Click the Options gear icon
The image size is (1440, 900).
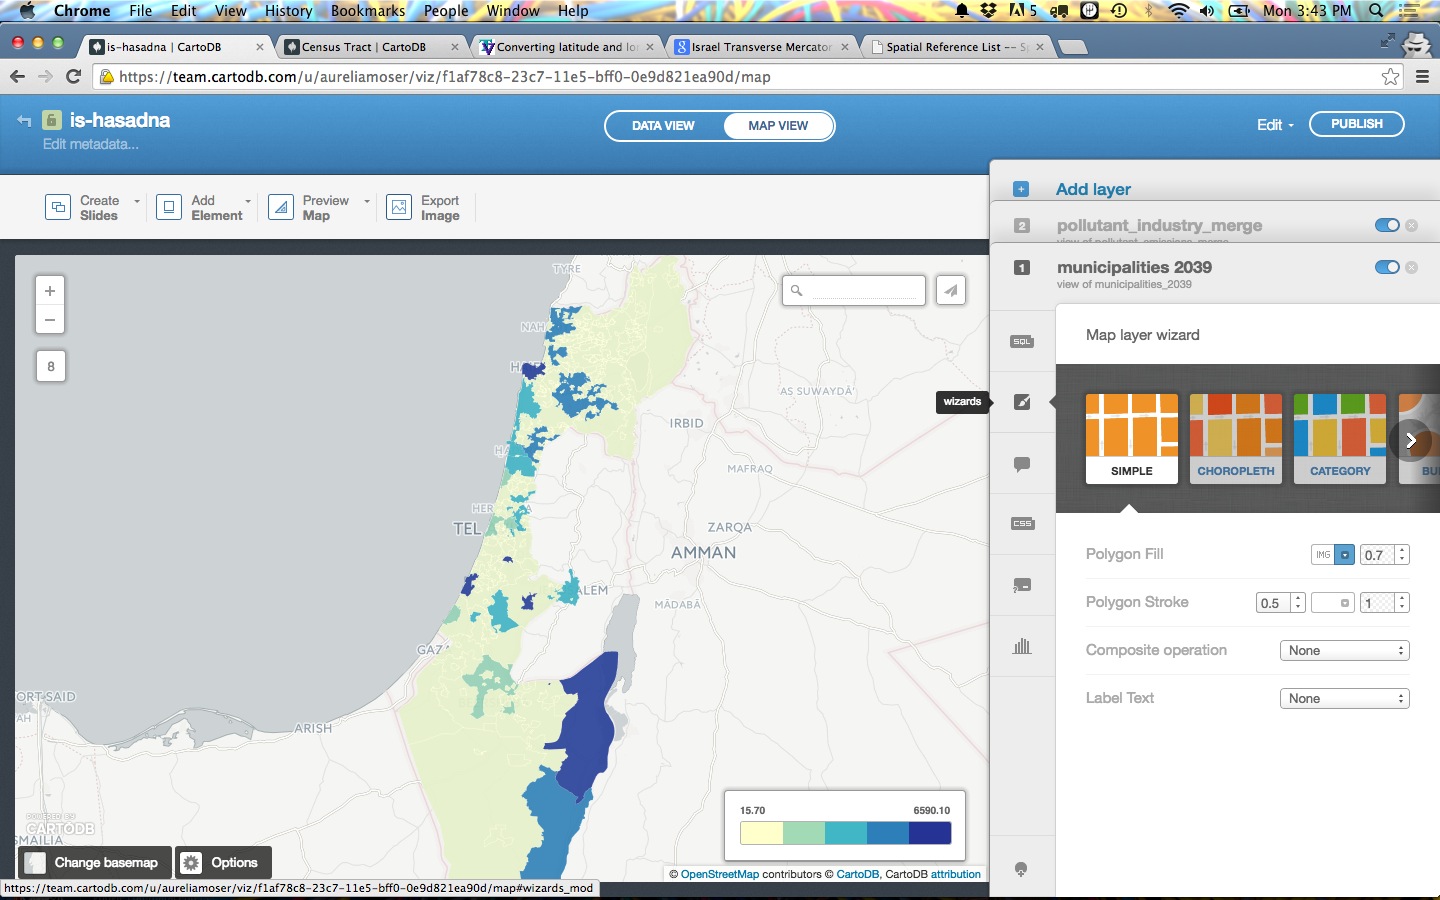[192, 862]
